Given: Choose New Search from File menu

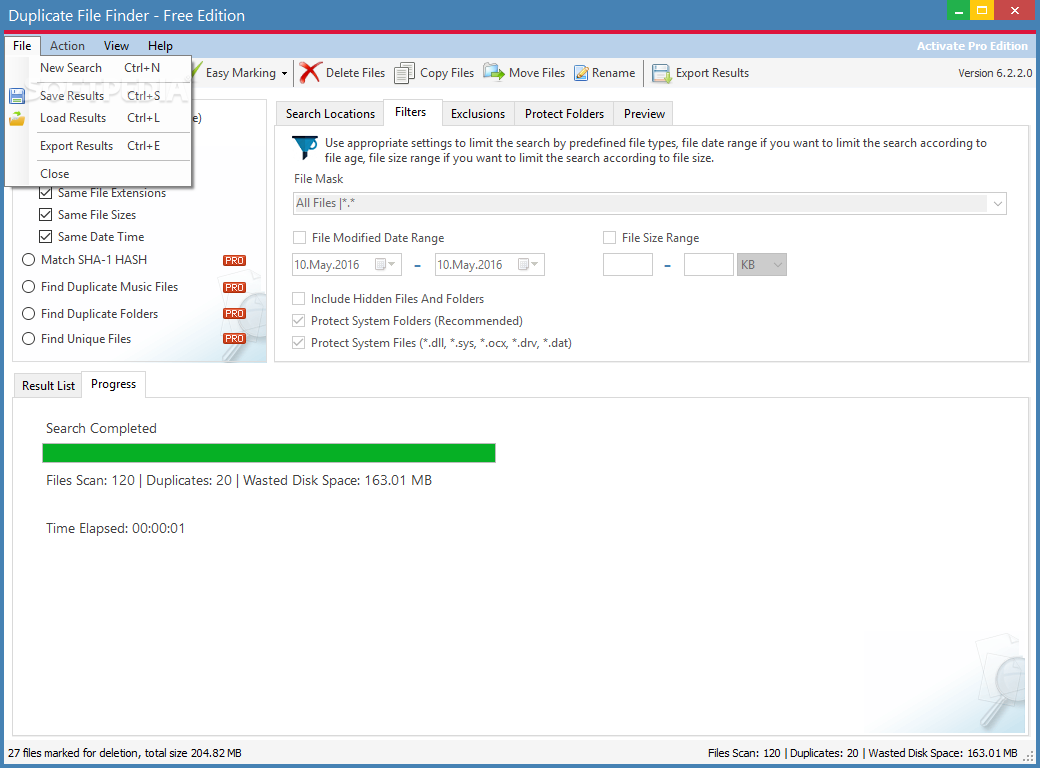Looking at the screenshot, I should [x=99, y=68].
